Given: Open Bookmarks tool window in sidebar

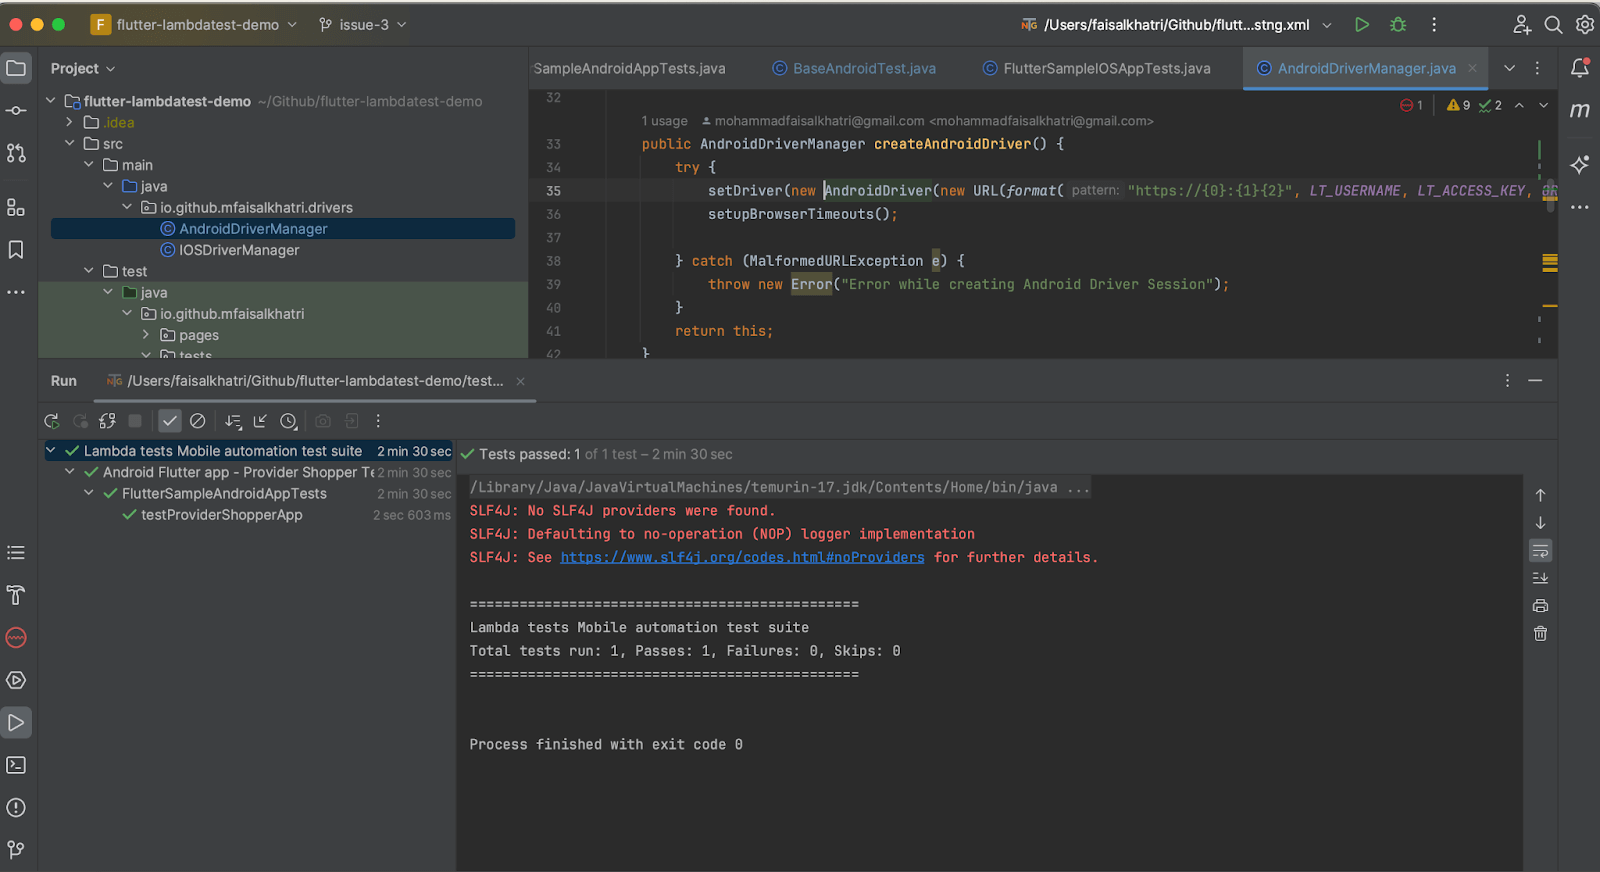Looking at the screenshot, I should pos(16,249).
